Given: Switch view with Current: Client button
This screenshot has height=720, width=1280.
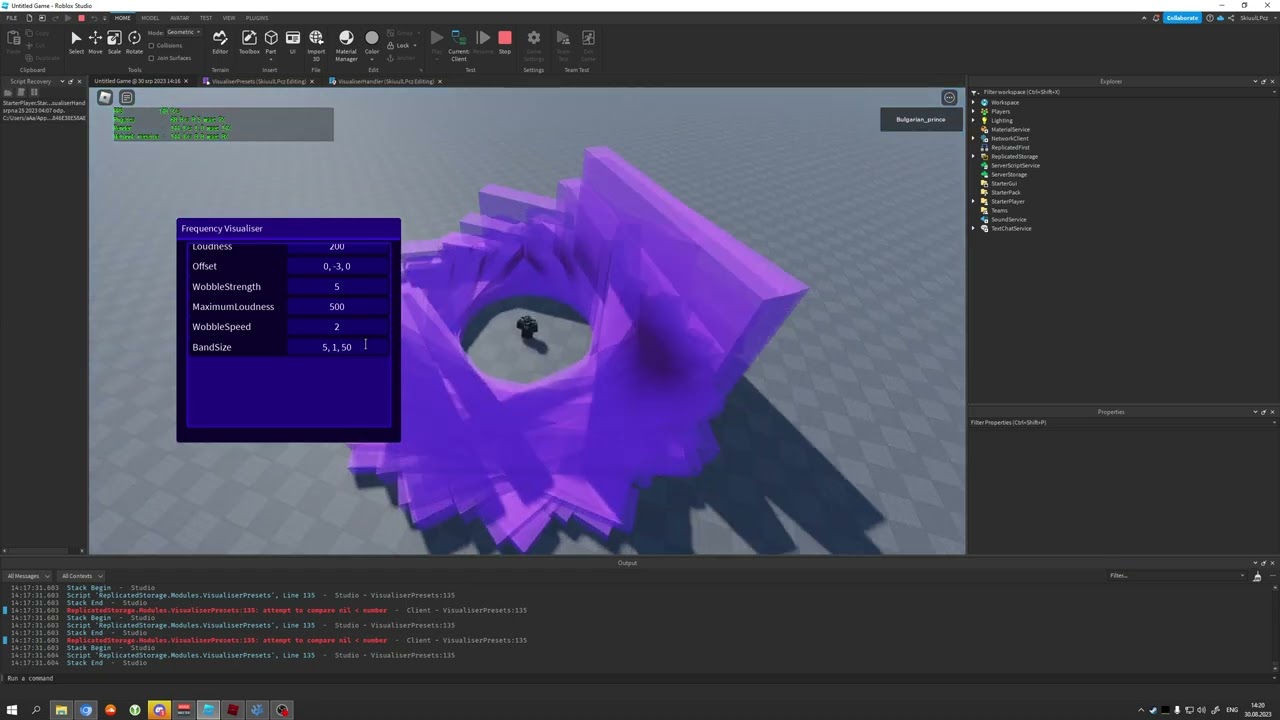Looking at the screenshot, I should tap(458, 44).
